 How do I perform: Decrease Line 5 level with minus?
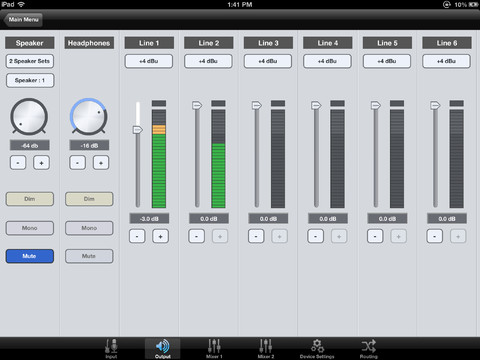(x=375, y=236)
